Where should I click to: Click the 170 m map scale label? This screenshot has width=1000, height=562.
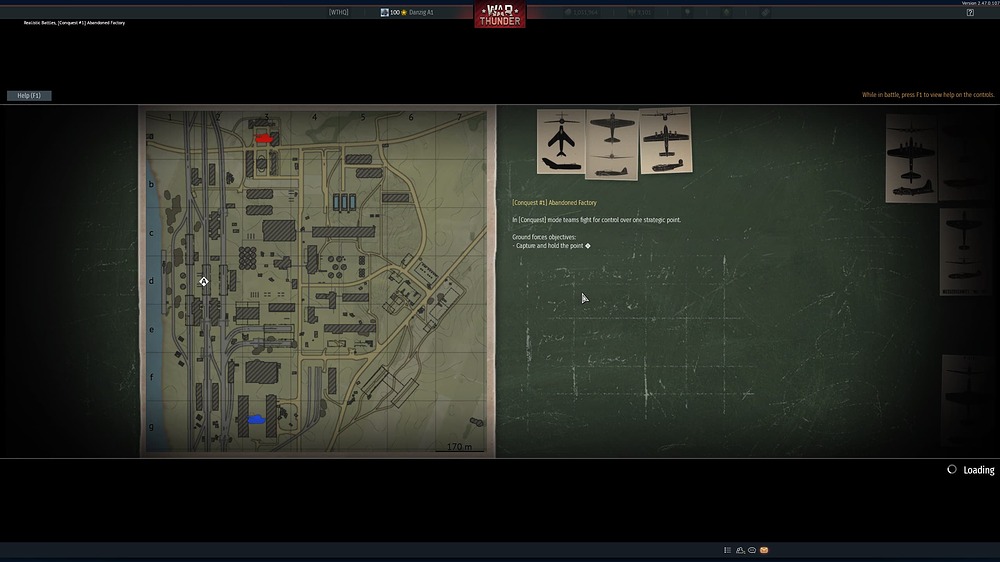(459, 447)
